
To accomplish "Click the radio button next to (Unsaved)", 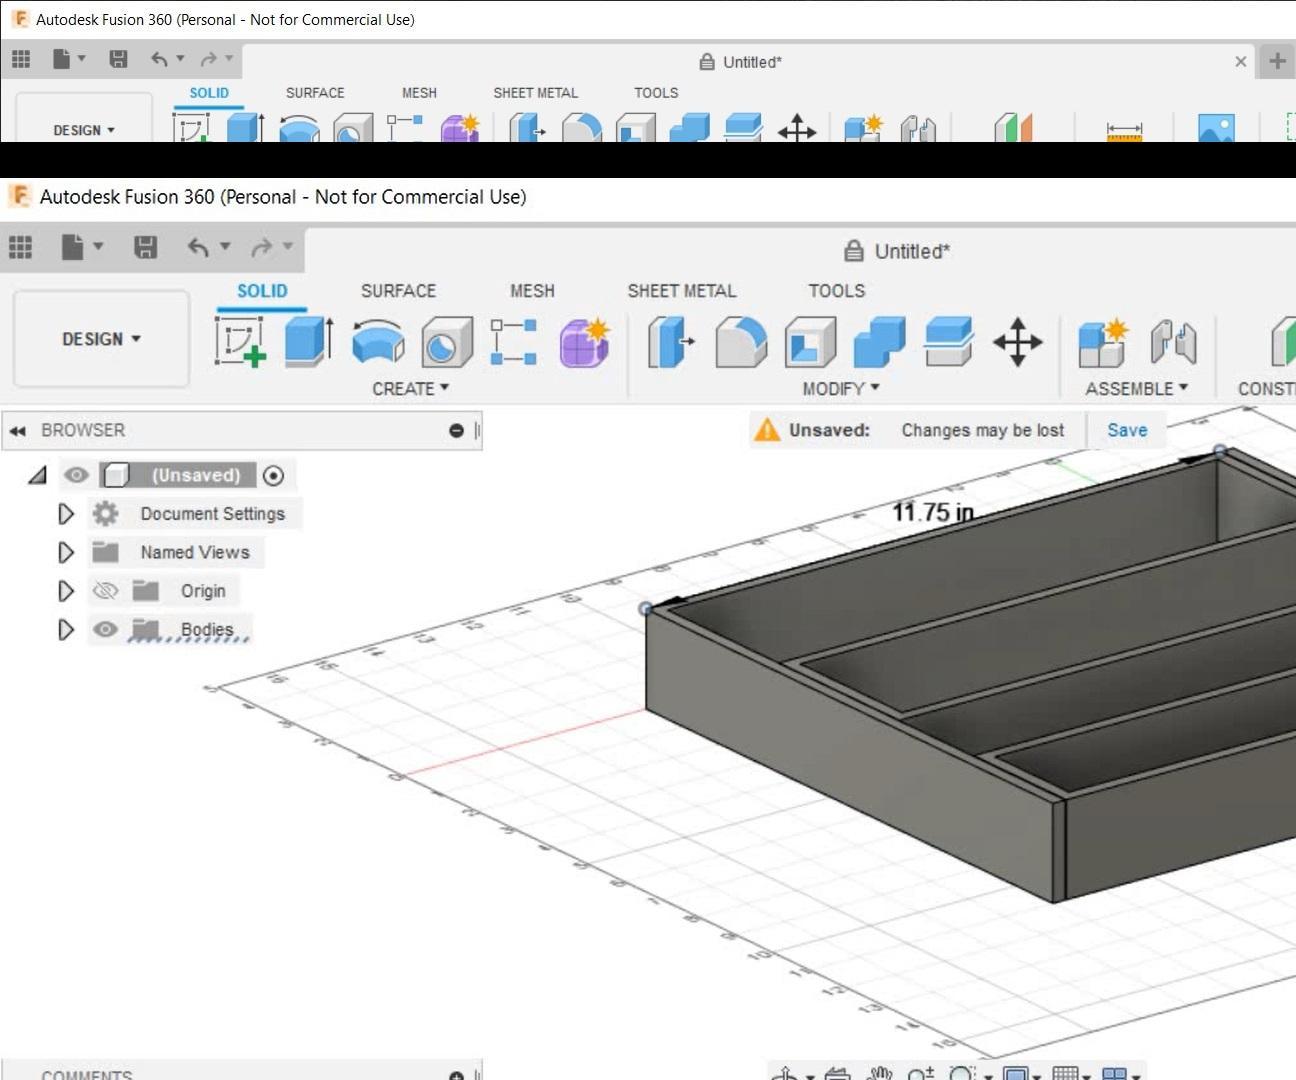I will pos(273,475).
